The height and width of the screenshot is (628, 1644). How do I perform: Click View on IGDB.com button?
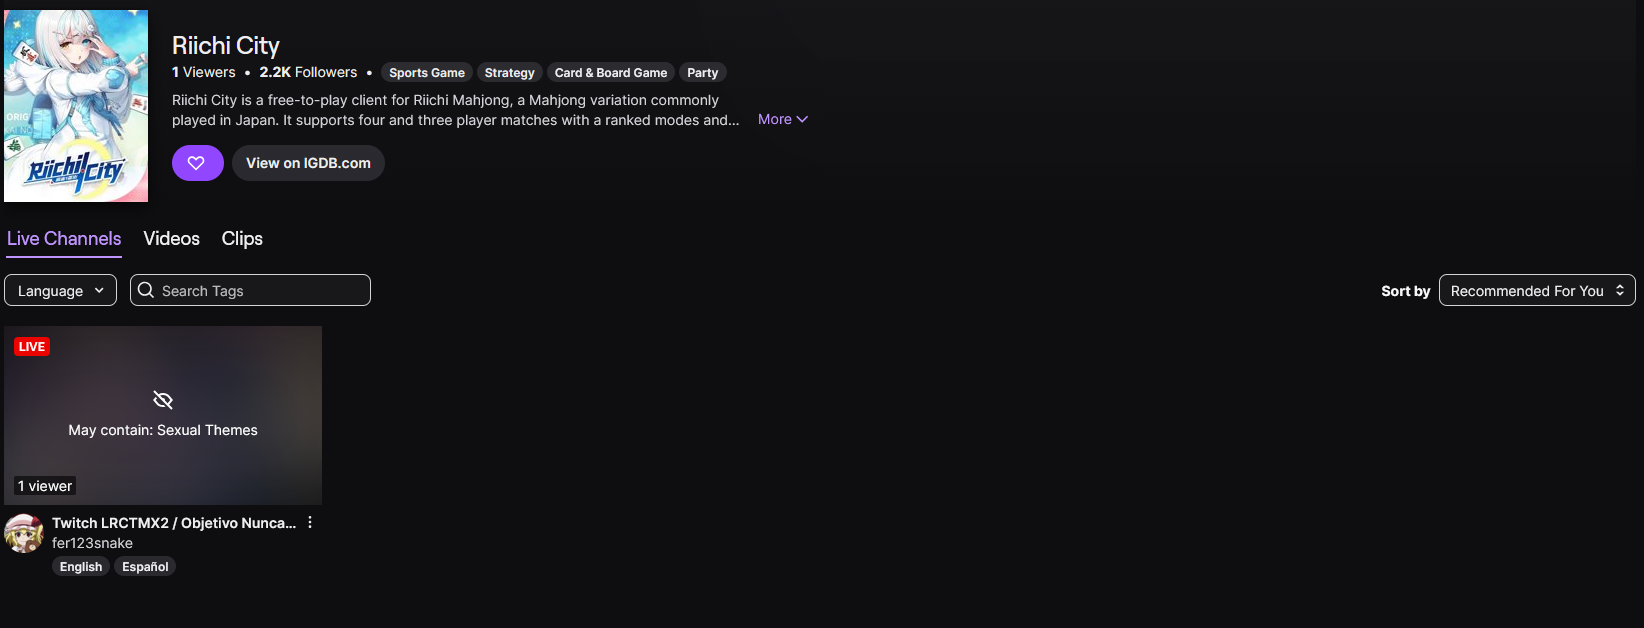pos(308,163)
